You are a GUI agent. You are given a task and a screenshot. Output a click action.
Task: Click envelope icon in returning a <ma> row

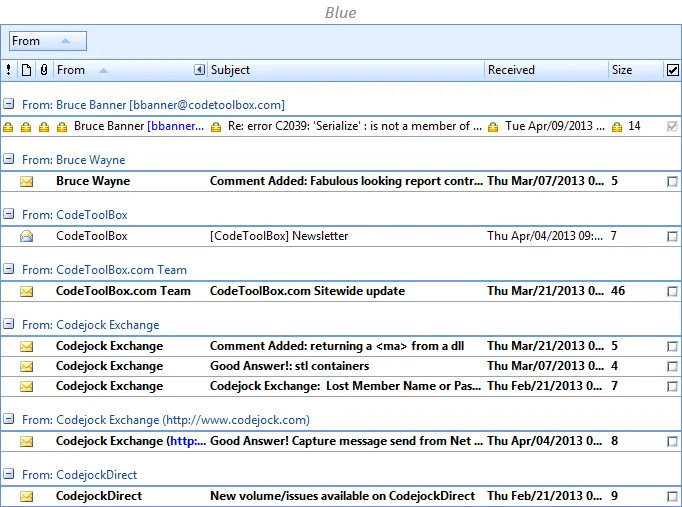27,346
